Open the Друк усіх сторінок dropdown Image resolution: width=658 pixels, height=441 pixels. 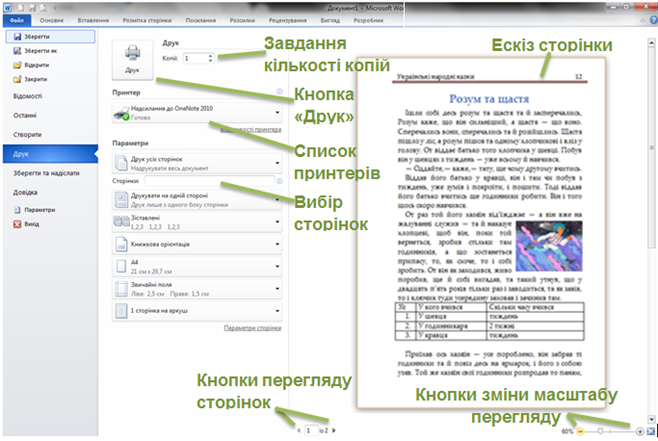tap(276, 163)
